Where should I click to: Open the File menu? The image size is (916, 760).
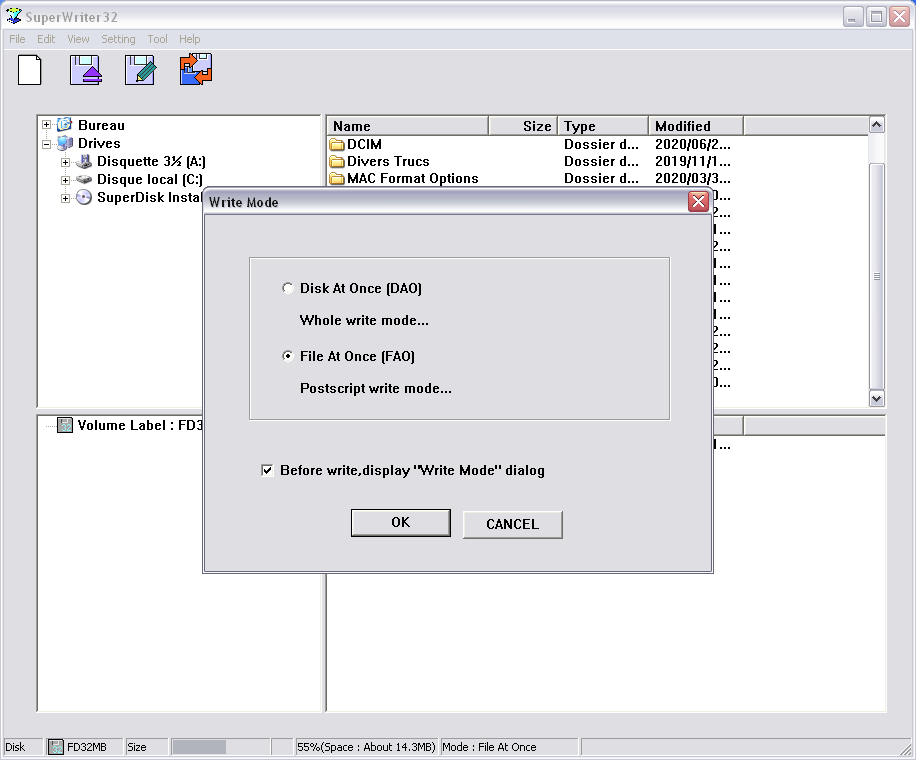click(x=17, y=39)
